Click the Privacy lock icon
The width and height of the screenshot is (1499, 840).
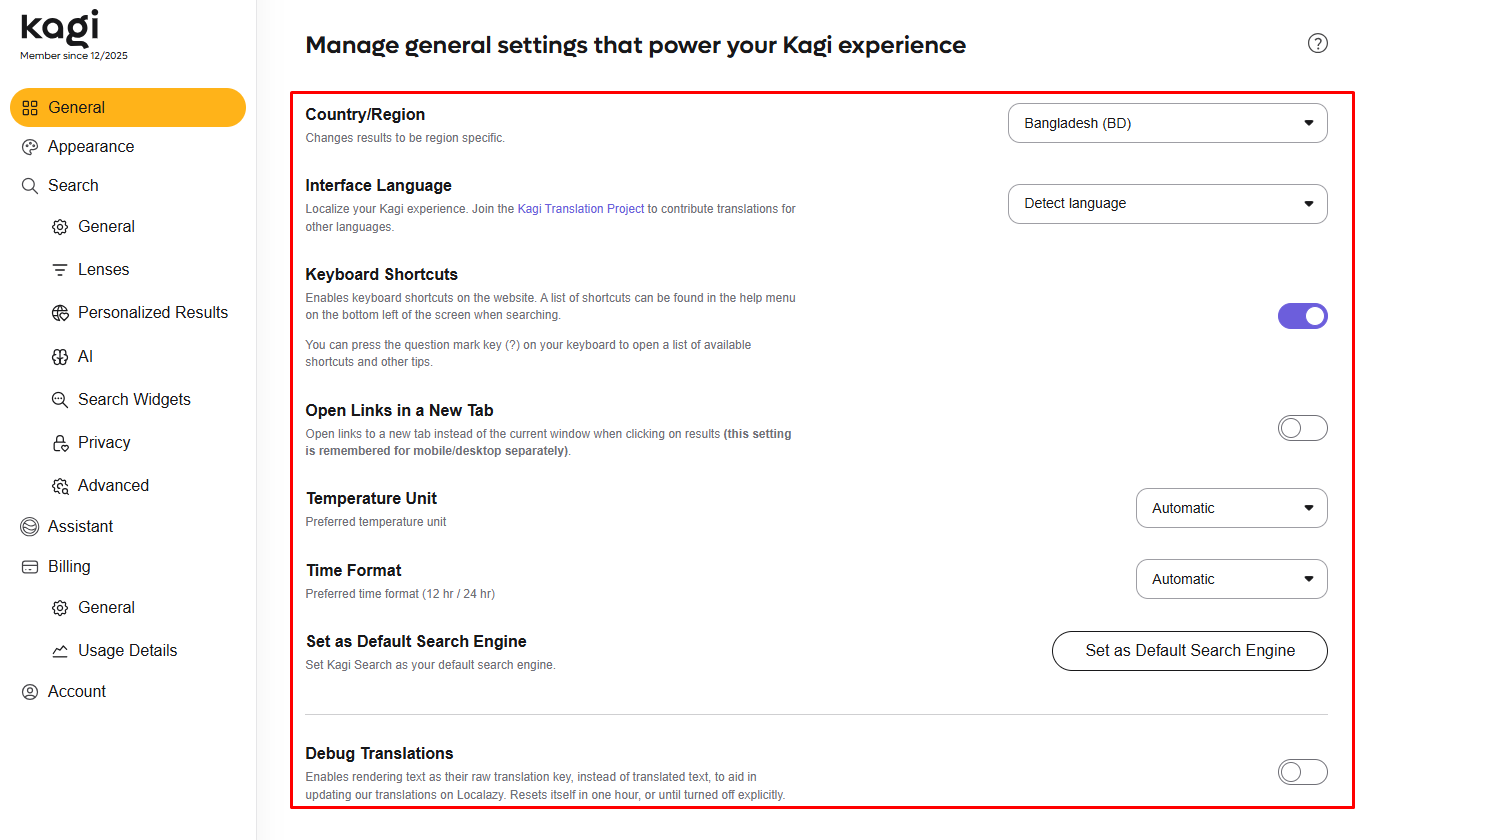pos(60,443)
